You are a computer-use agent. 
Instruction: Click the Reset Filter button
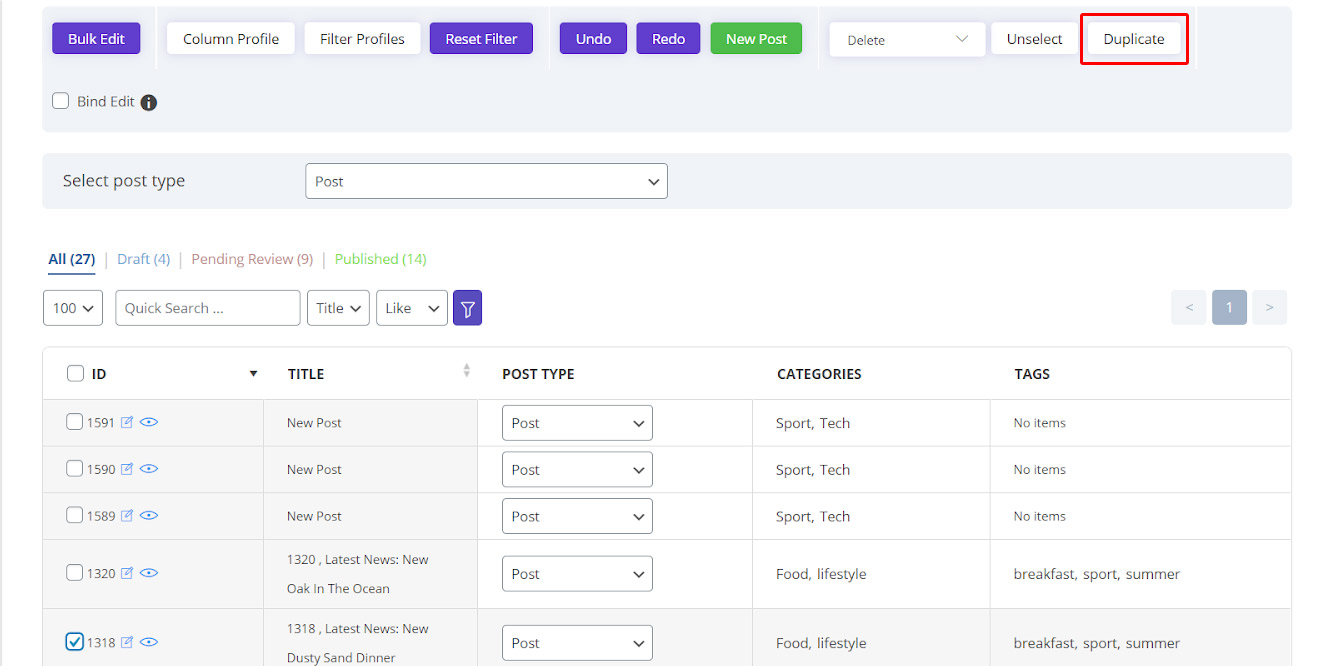(x=481, y=39)
